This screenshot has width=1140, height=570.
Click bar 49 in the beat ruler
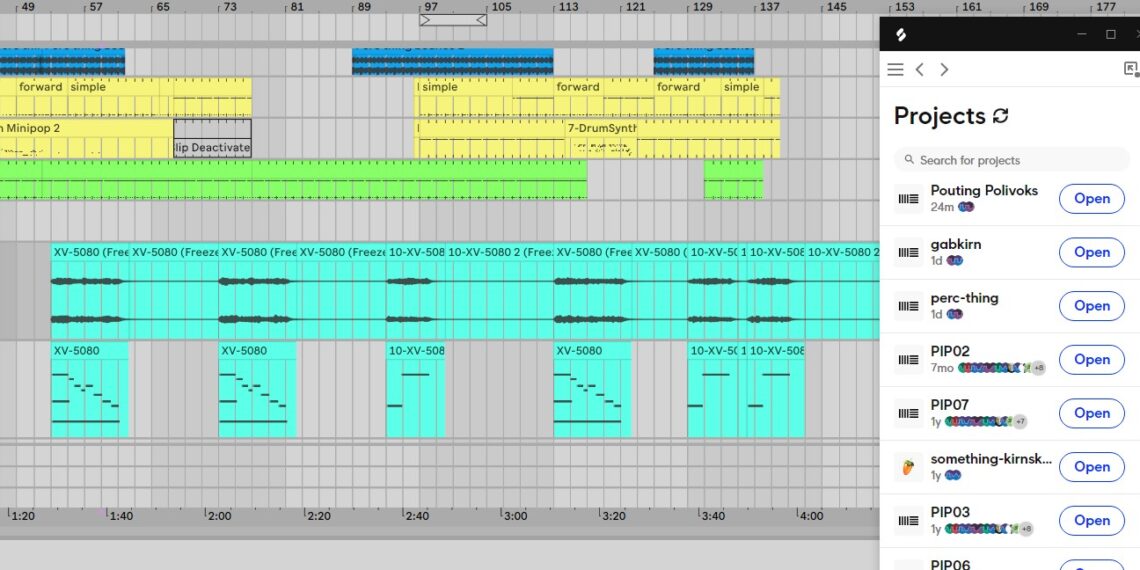coord(28,7)
